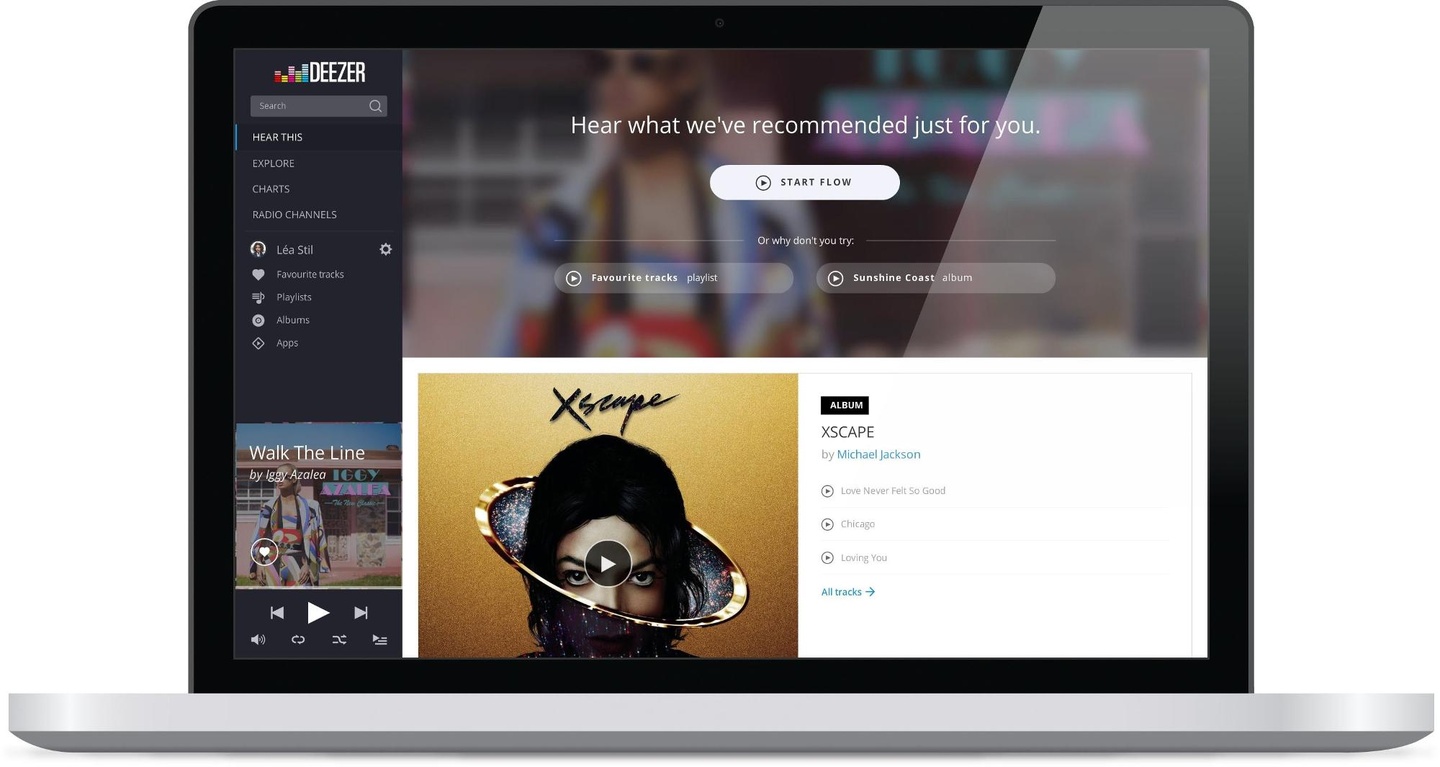Open the Michael Jackson artist link
This screenshot has height=767, width=1440.
pyautogui.click(x=879, y=454)
